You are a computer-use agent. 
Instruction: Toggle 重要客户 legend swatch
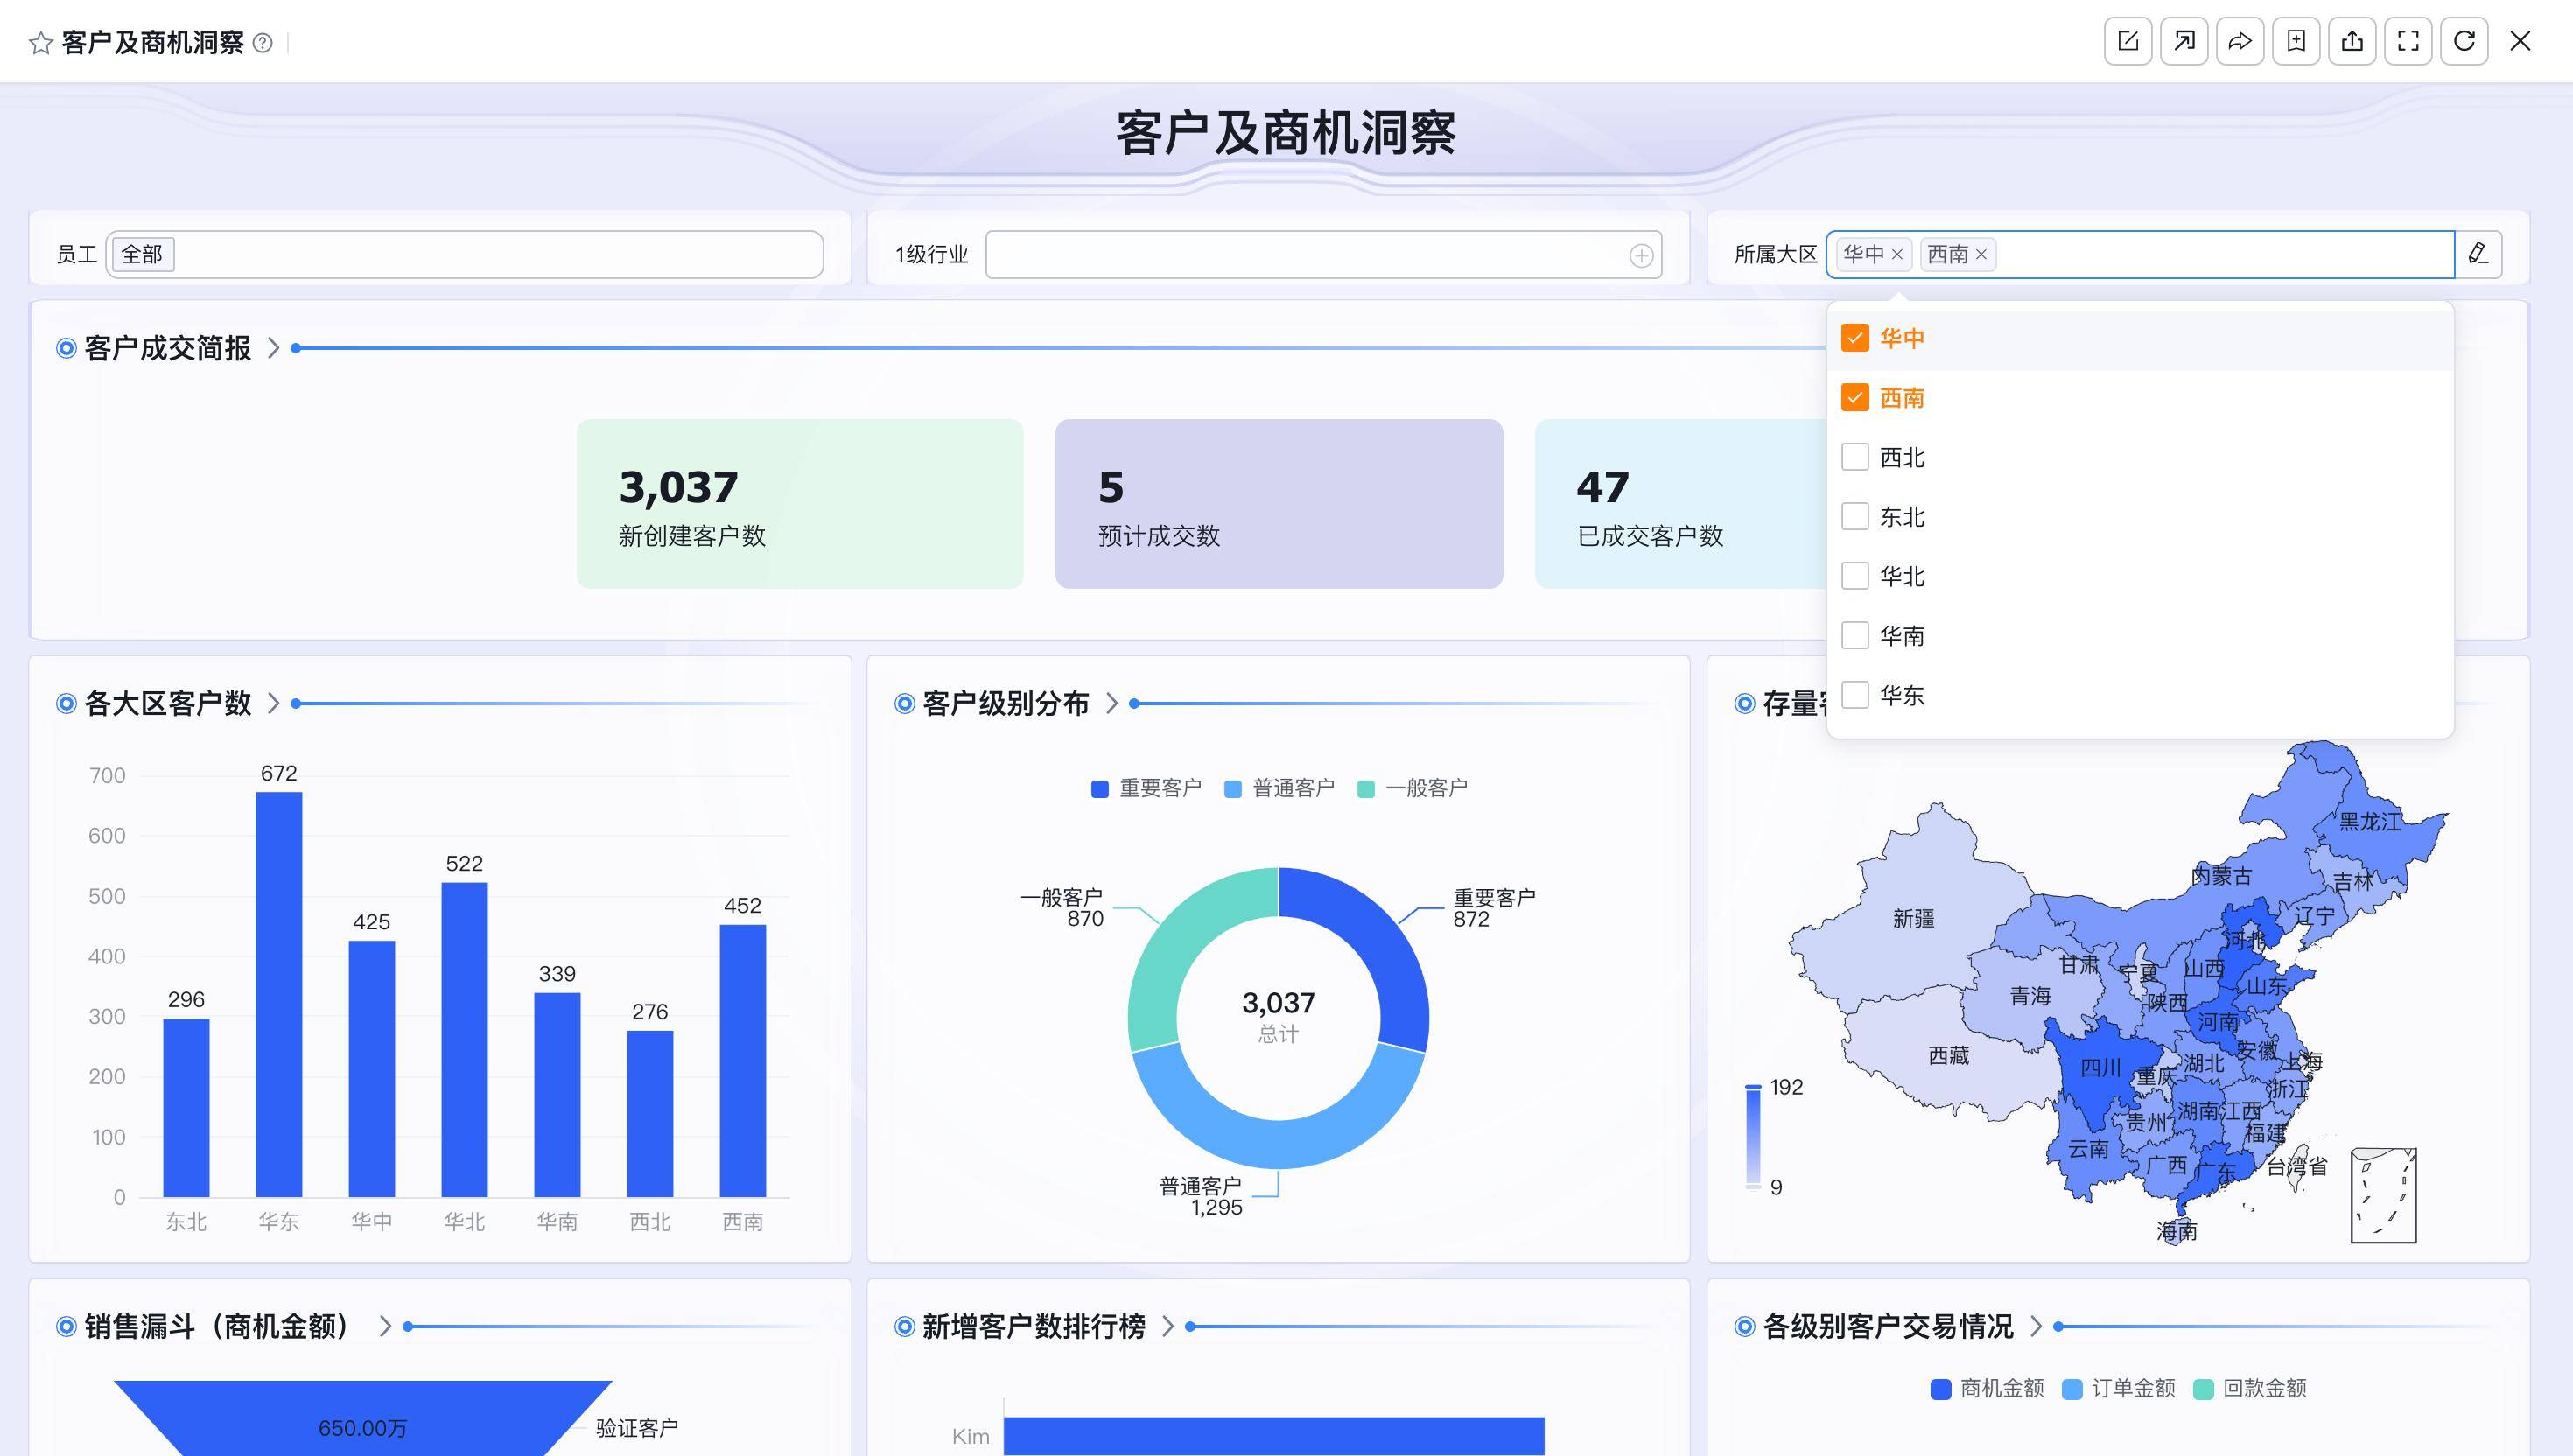point(1100,789)
